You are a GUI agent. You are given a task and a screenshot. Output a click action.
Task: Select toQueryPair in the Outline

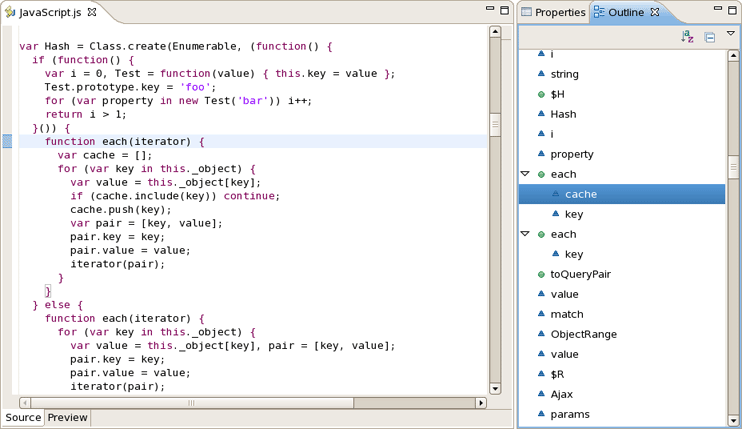click(580, 274)
